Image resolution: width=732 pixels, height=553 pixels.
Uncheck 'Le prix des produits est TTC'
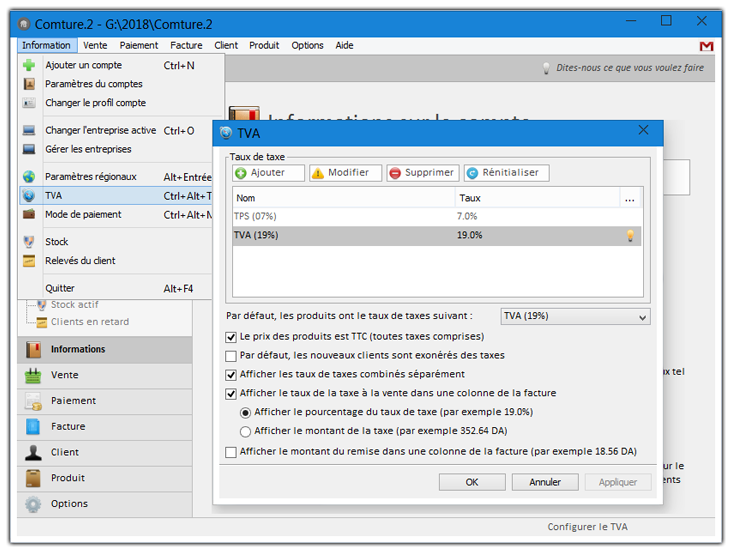tap(232, 337)
